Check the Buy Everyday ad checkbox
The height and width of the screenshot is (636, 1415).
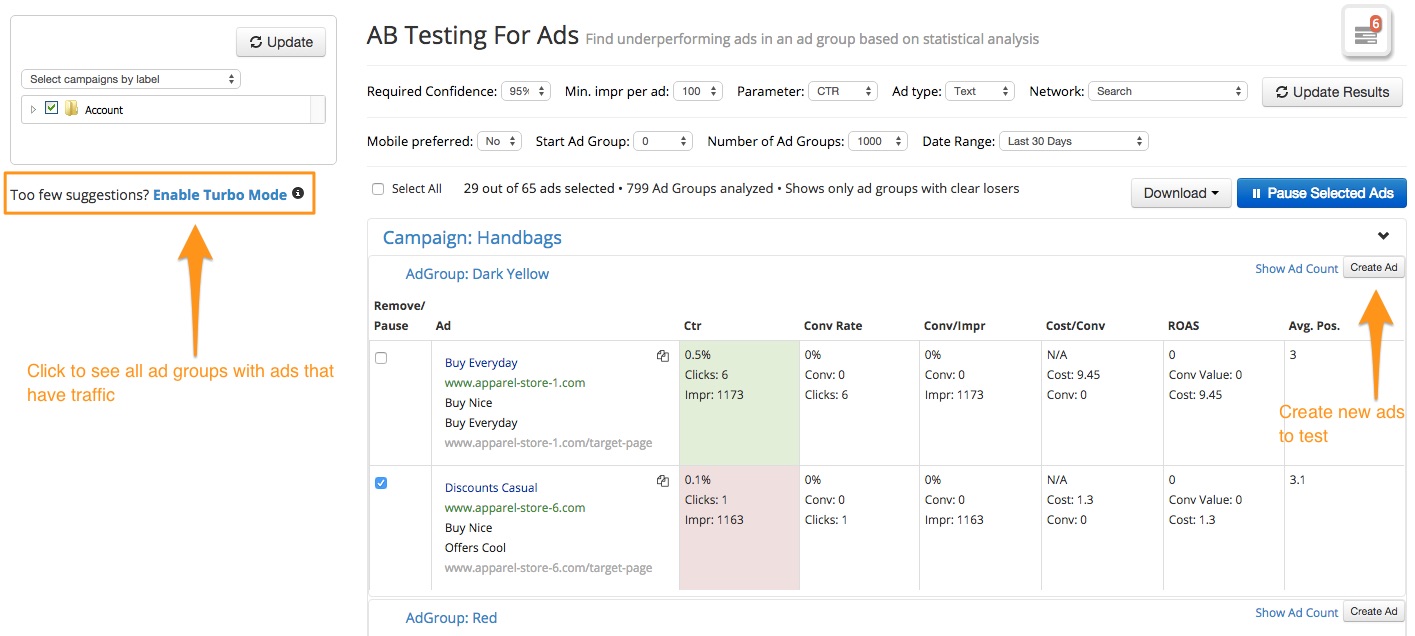click(381, 358)
